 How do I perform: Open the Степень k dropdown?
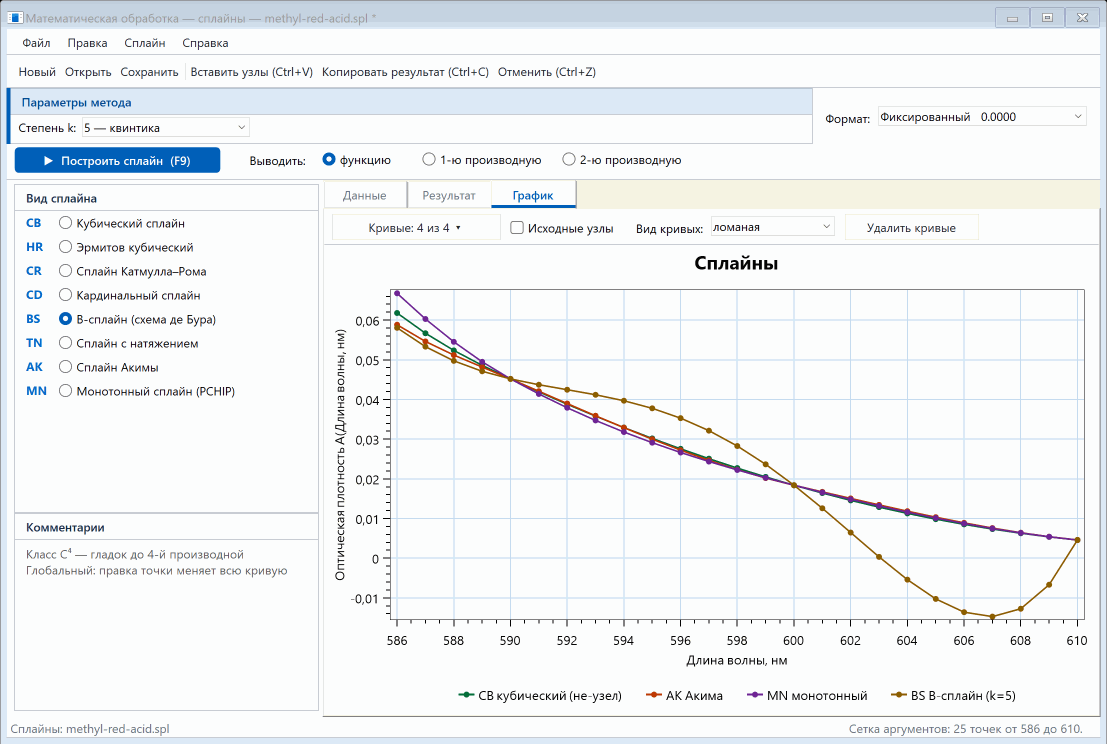pos(166,128)
